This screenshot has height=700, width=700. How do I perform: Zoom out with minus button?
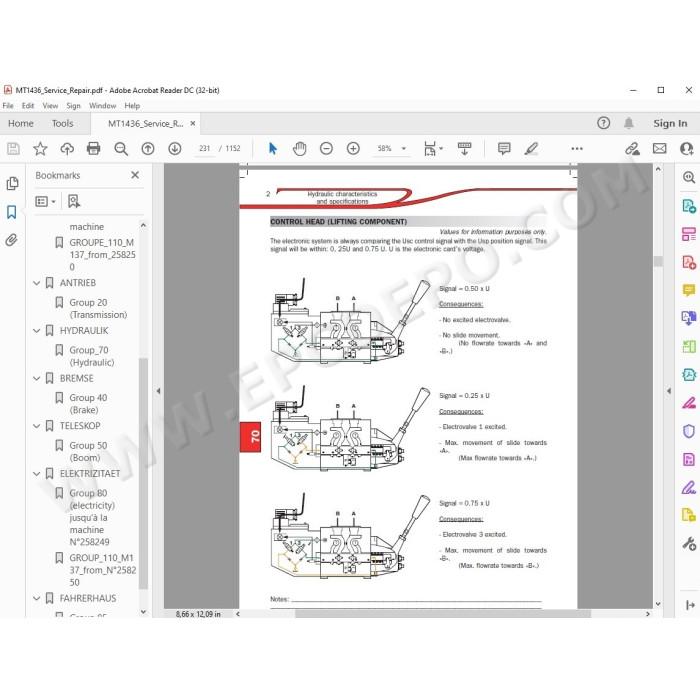326,148
